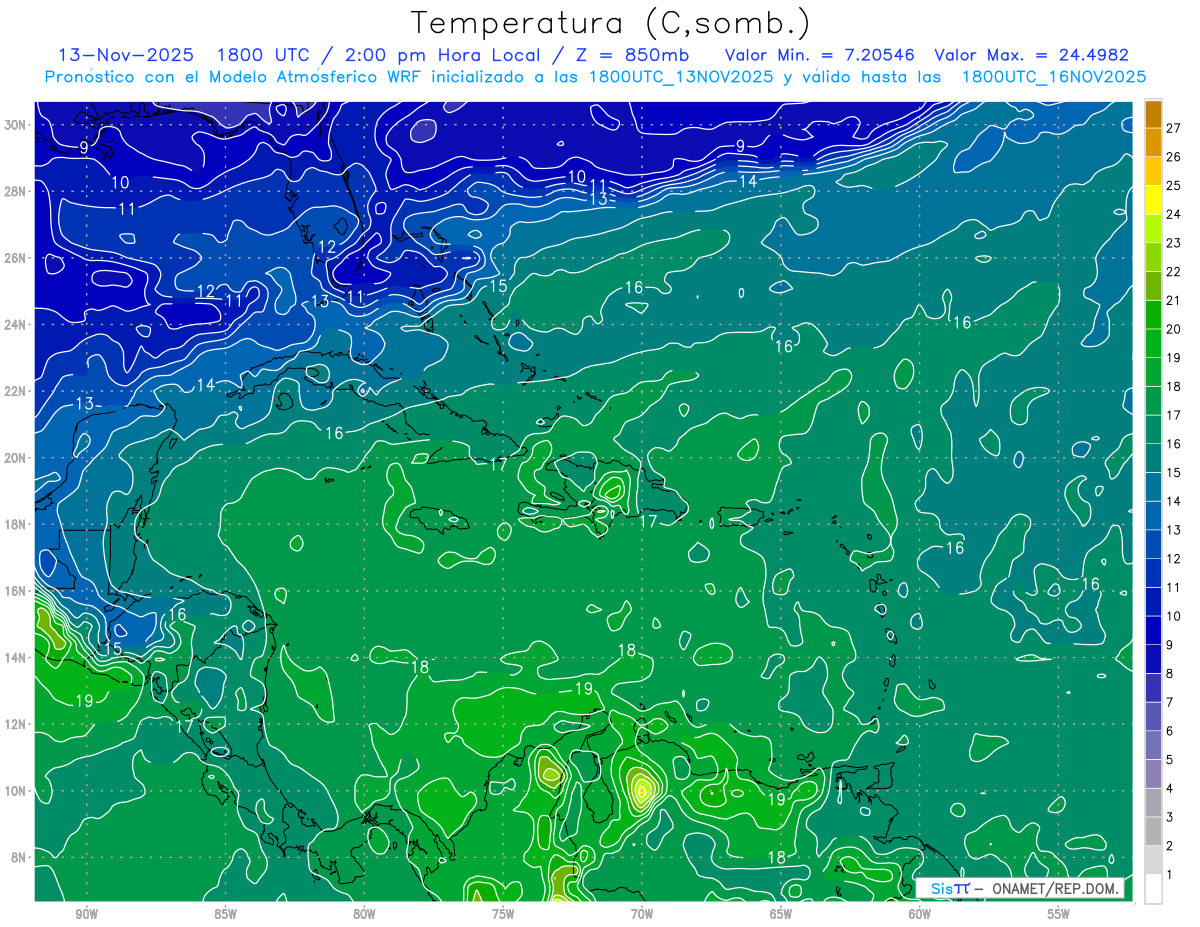
Task: Click the '20' value on color scale legend
Action: coord(1174,329)
